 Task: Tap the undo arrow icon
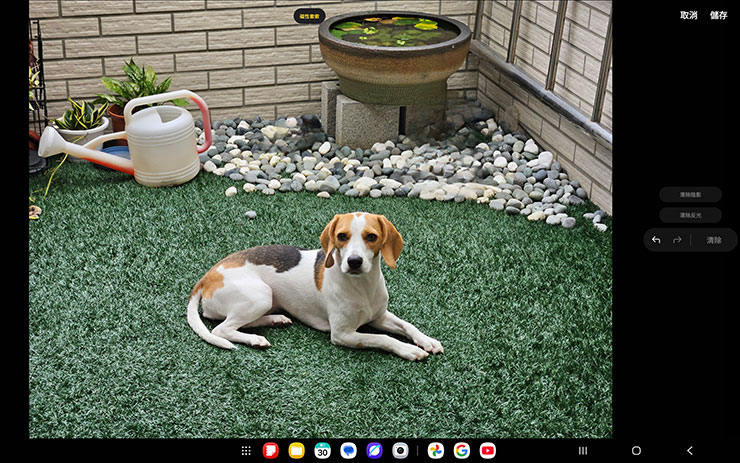click(656, 240)
